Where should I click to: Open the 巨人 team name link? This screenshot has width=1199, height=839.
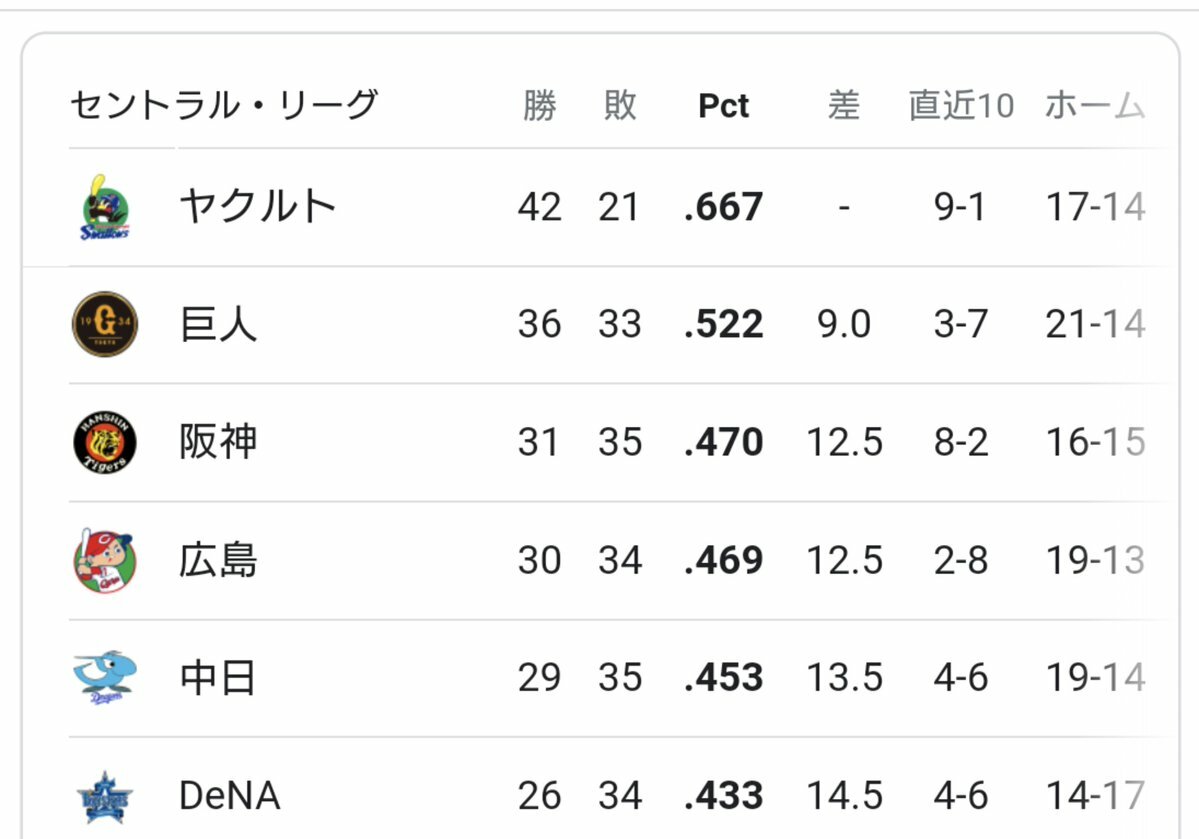[x=218, y=324]
